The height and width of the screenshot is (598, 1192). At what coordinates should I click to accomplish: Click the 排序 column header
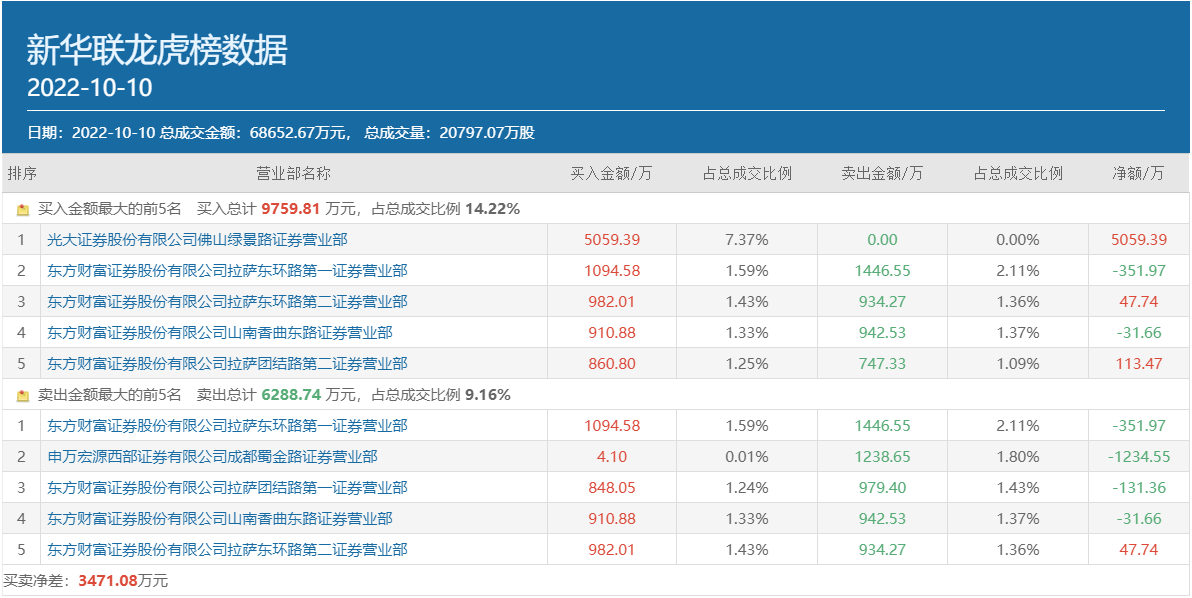(22, 174)
